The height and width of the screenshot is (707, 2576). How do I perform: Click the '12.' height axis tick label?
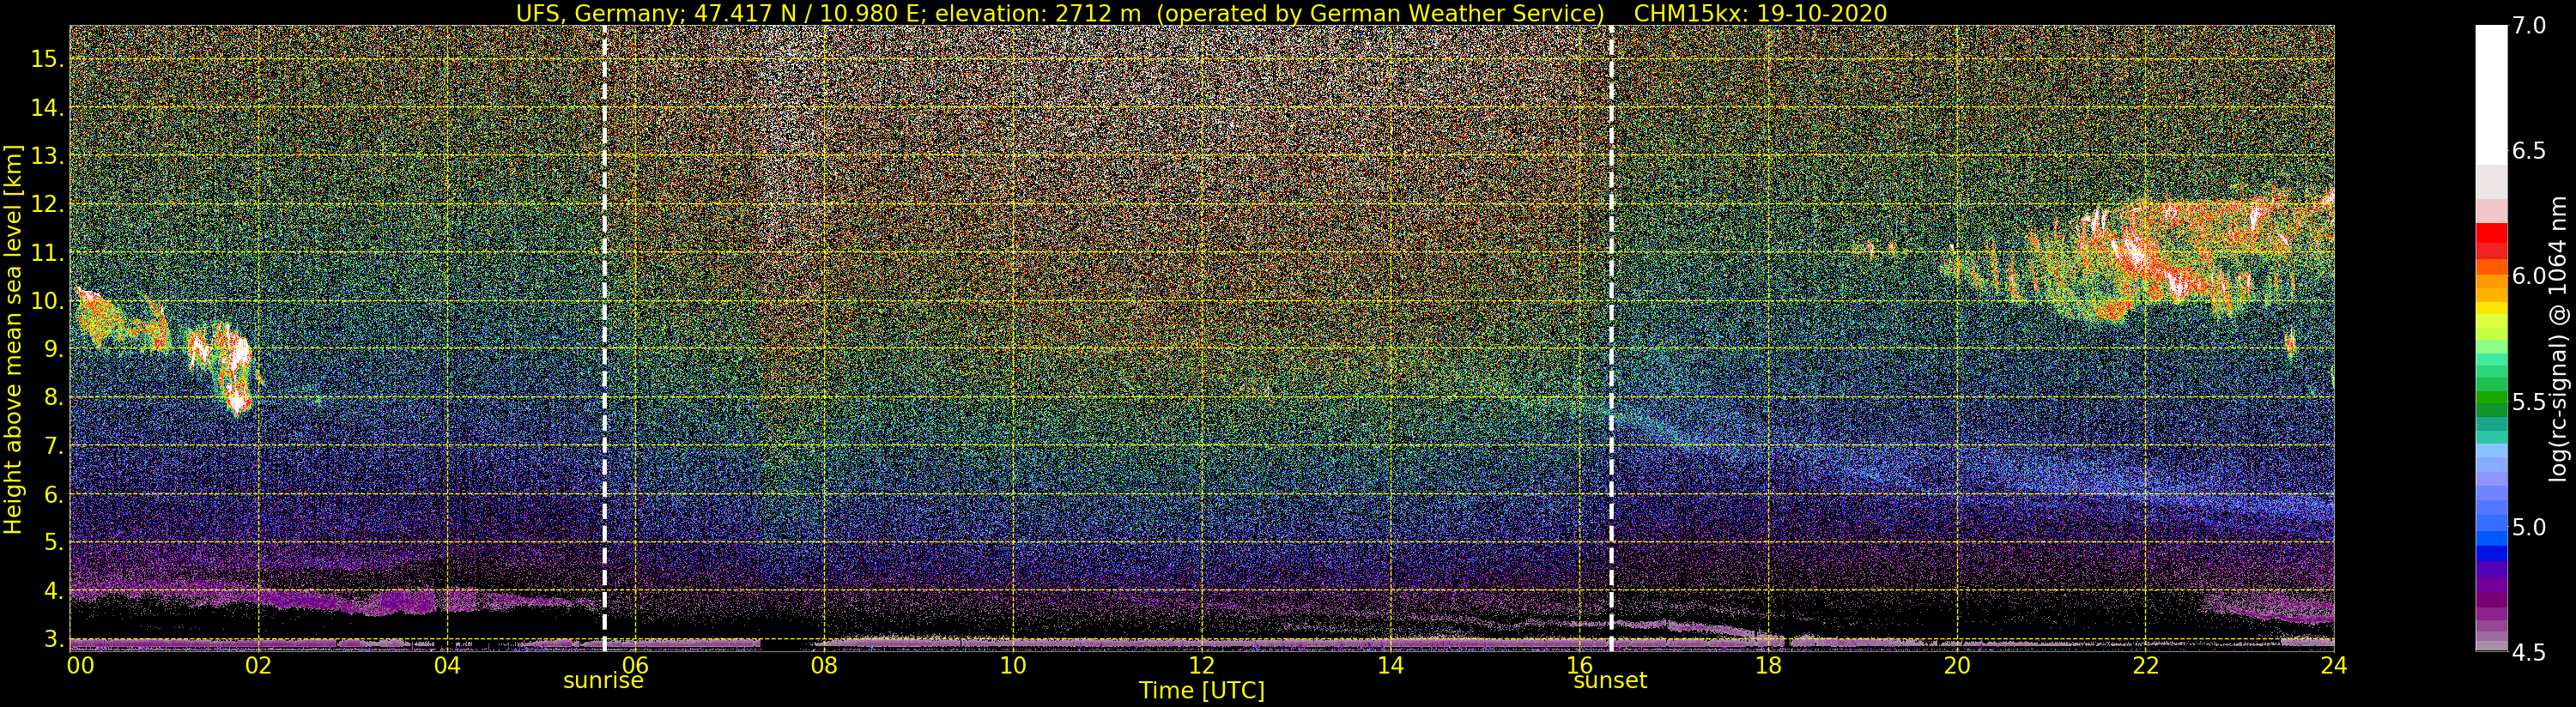point(46,204)
